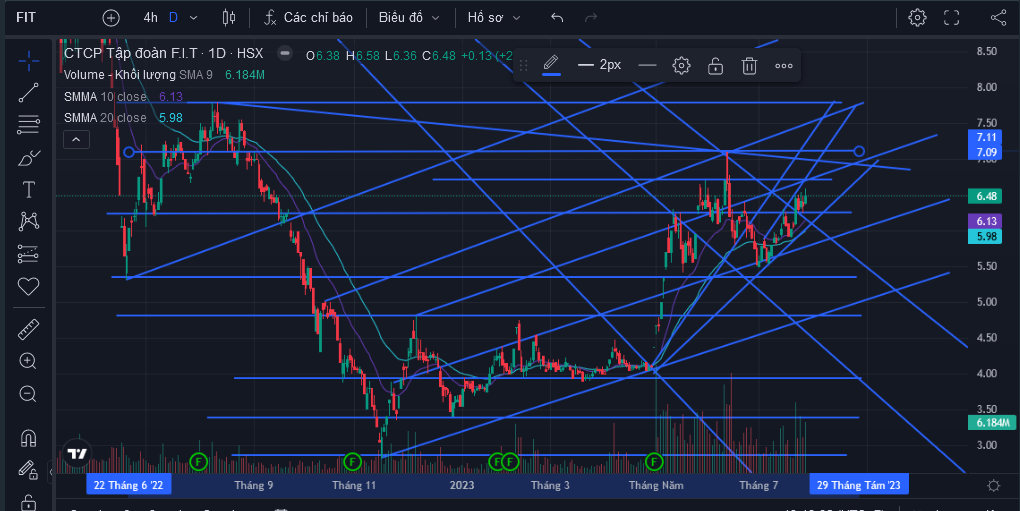Move the floating drawing toolbar handle
The width and height of the screenshot is (1020, 511).
(x=523, y=65)
